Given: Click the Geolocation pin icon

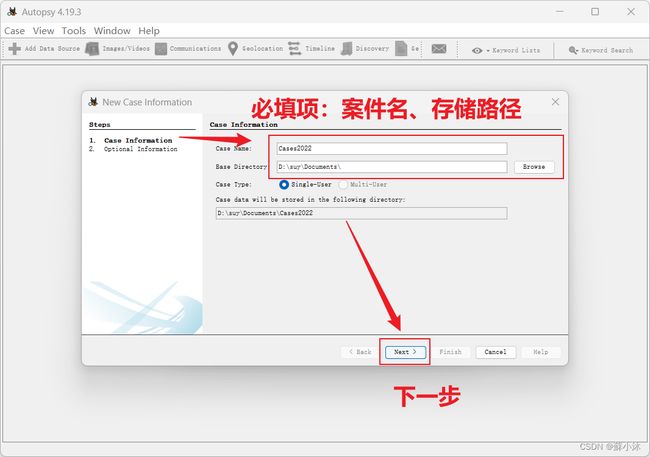Looking at the screenshot, I should tap(233, 49).
